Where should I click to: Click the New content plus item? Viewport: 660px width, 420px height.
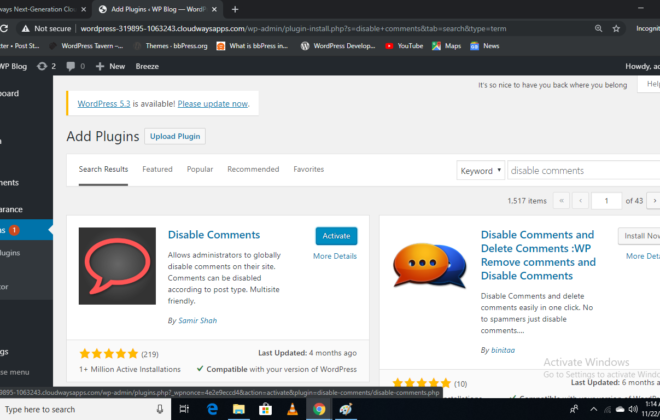pos(110,66)
